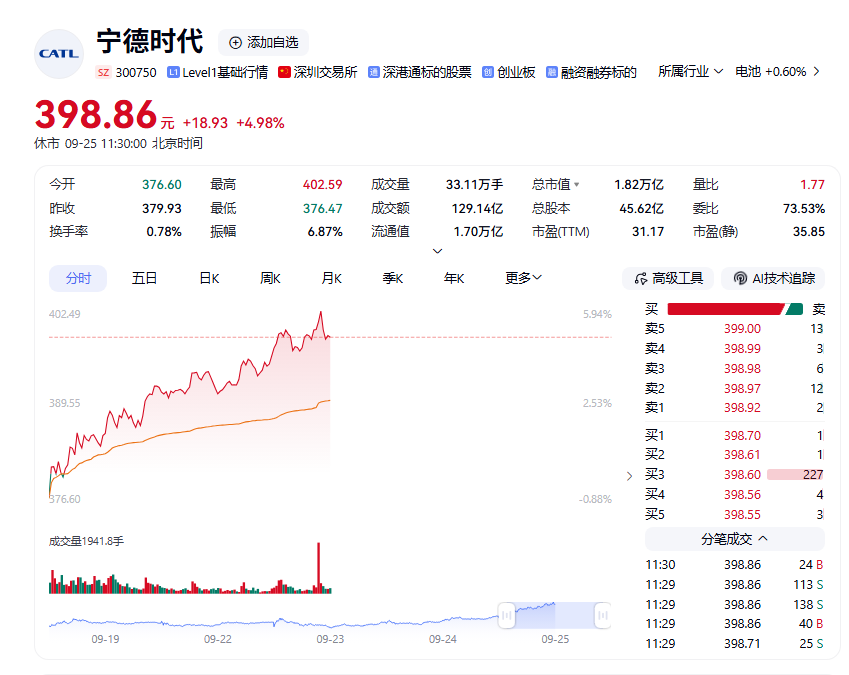This screenshot has height=675, width=849.
Task: Click the 买4 order row at 398.56
Action: pos(734,495)
